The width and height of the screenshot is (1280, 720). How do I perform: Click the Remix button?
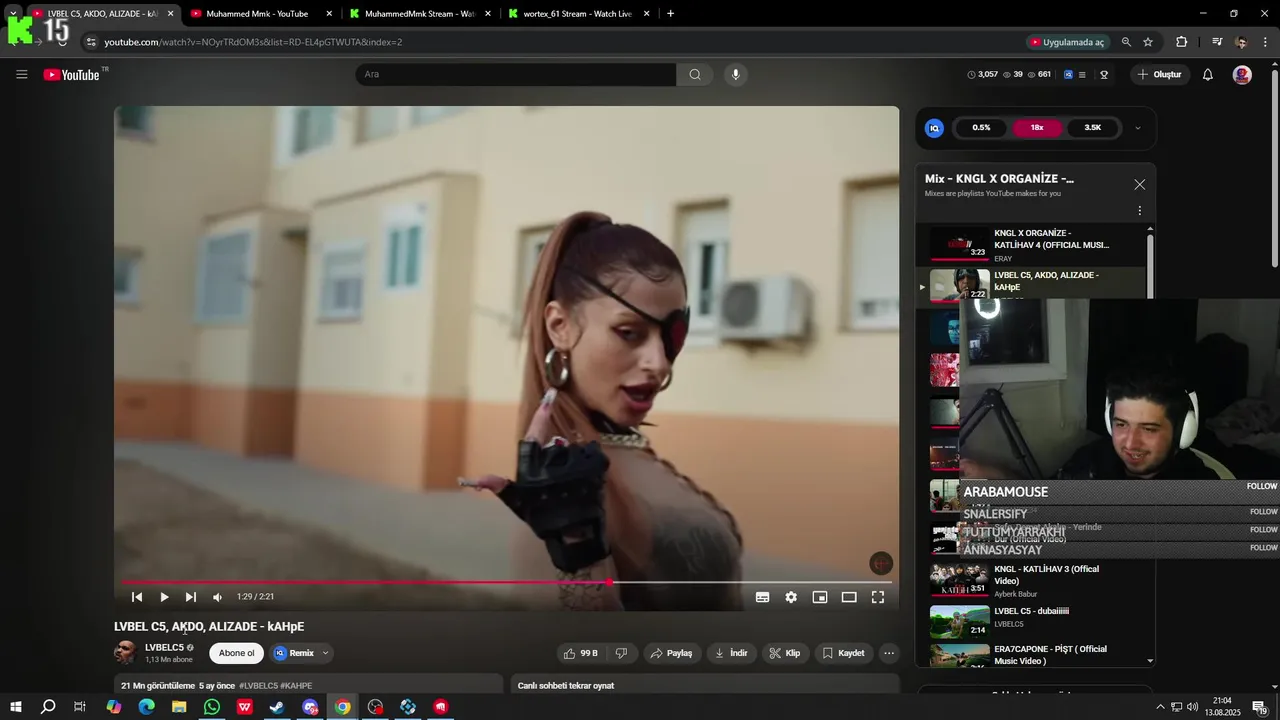(x=294, y=653)
